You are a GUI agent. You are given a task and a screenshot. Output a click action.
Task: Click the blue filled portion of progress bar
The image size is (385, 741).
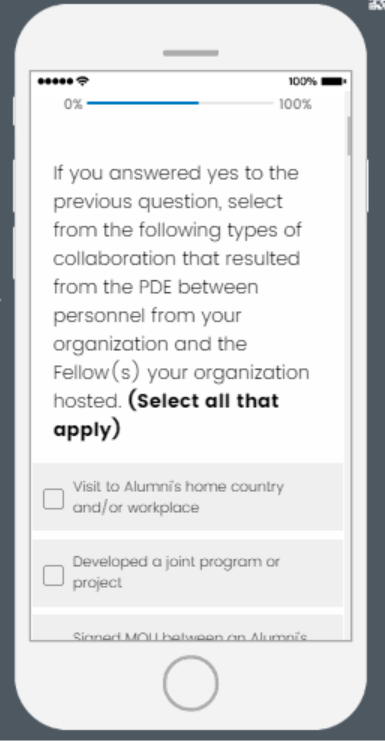click(x=143, y=103)
